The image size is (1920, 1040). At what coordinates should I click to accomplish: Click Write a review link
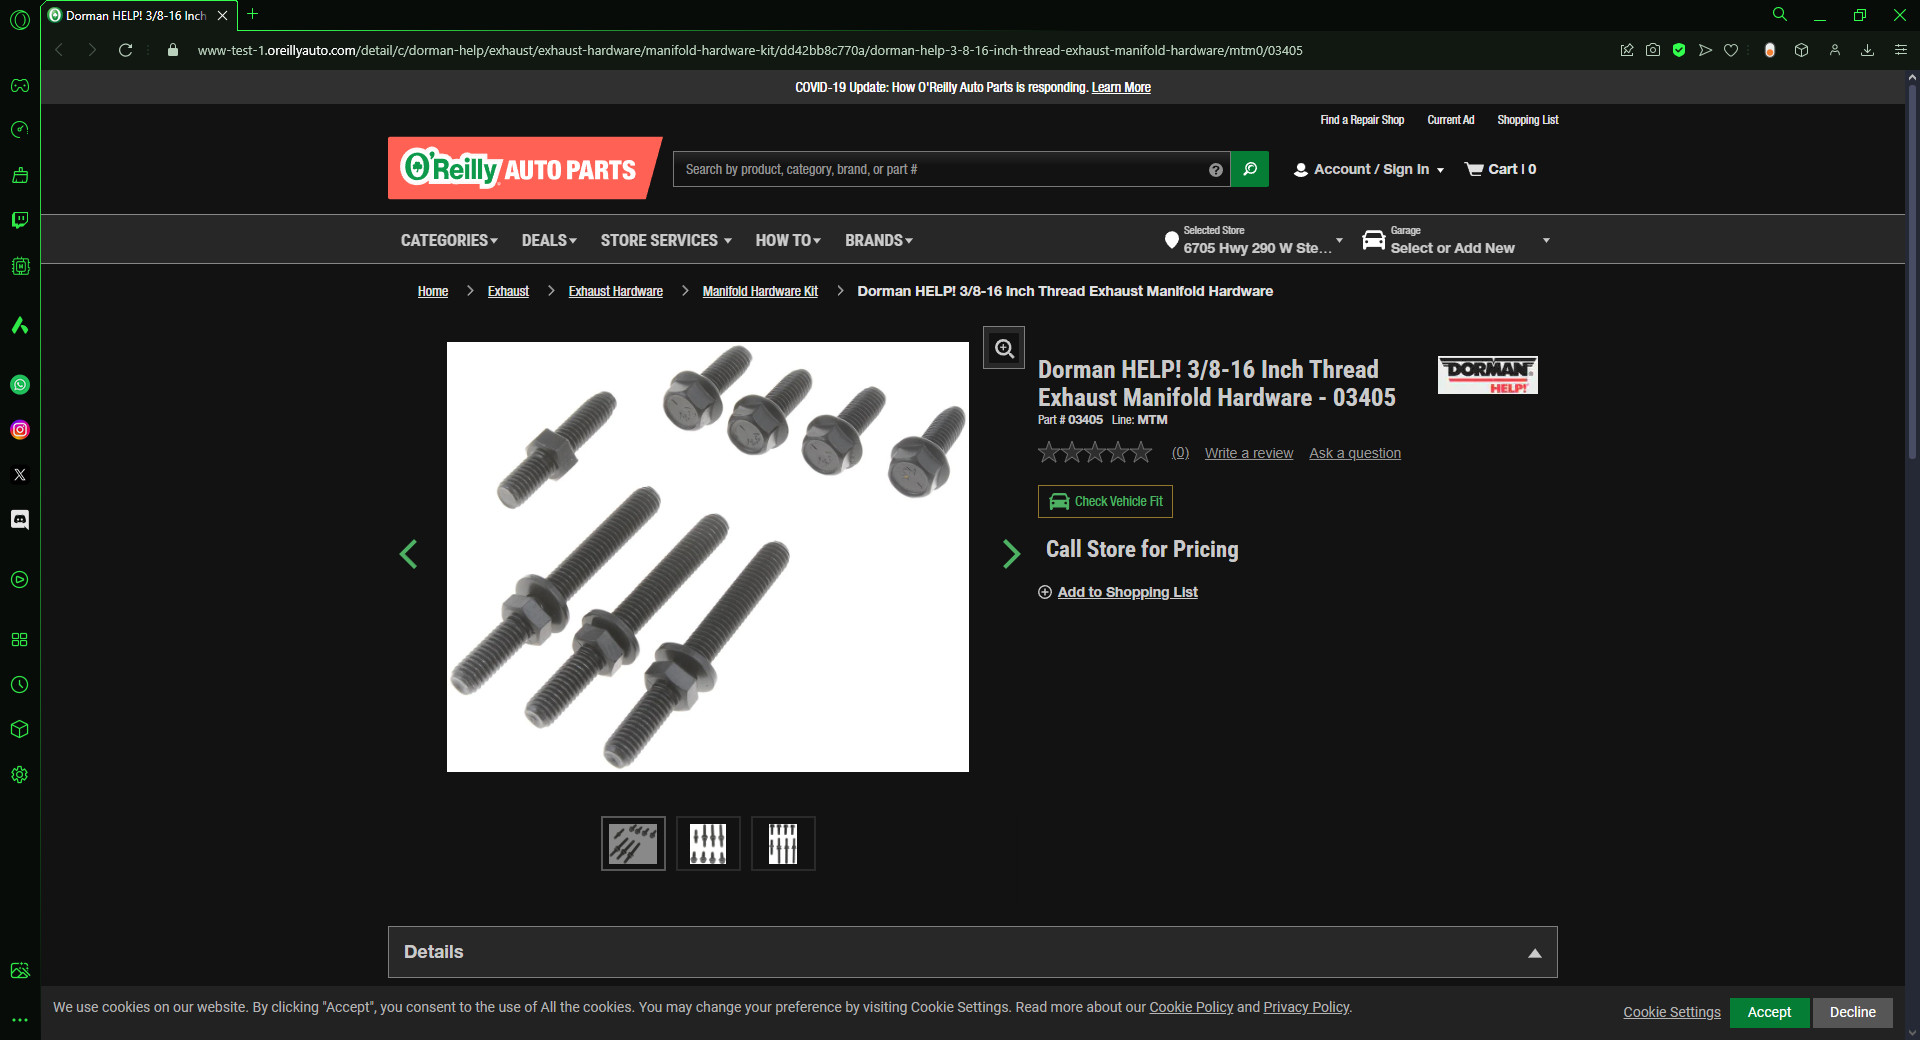pos(1249,453)
